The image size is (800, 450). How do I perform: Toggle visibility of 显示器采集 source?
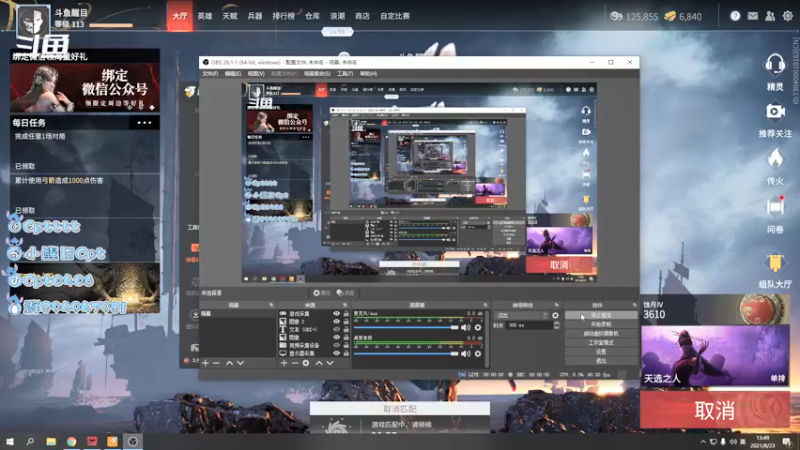336,353
